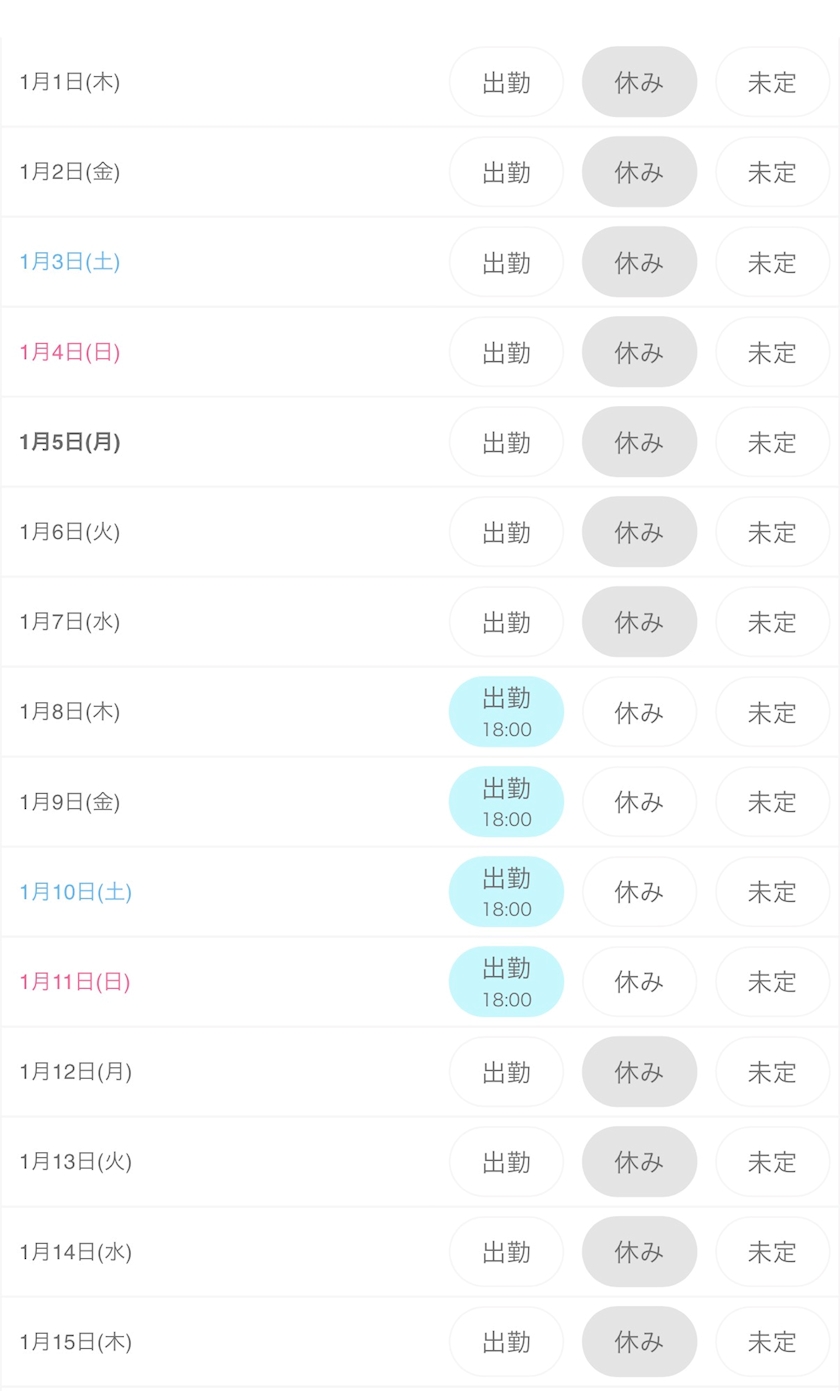Click the 1月5日(月) date label

tap(70, 442)
